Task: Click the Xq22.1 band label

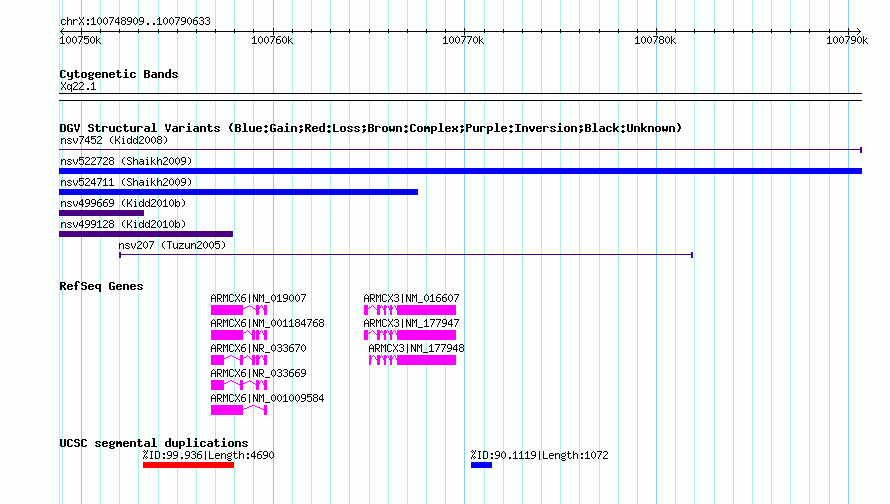Action: (78, 86)
